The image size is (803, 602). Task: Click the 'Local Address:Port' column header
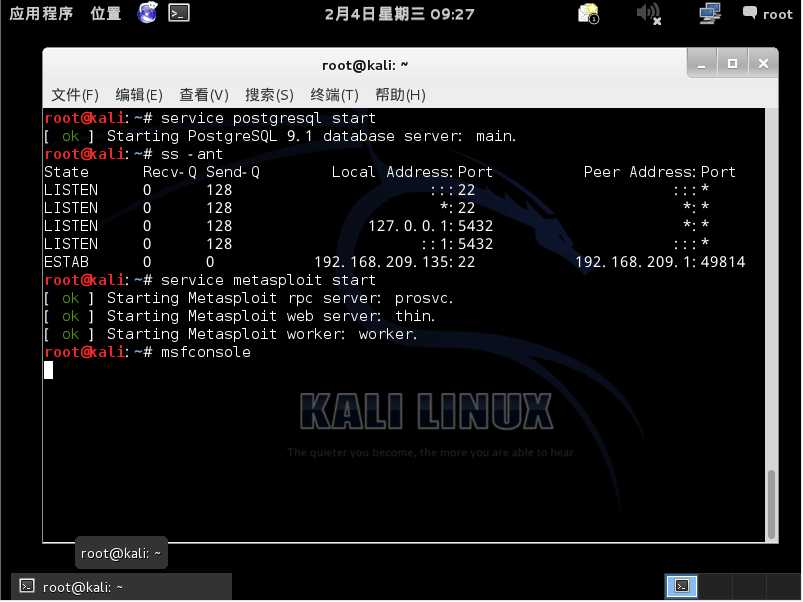412,172
